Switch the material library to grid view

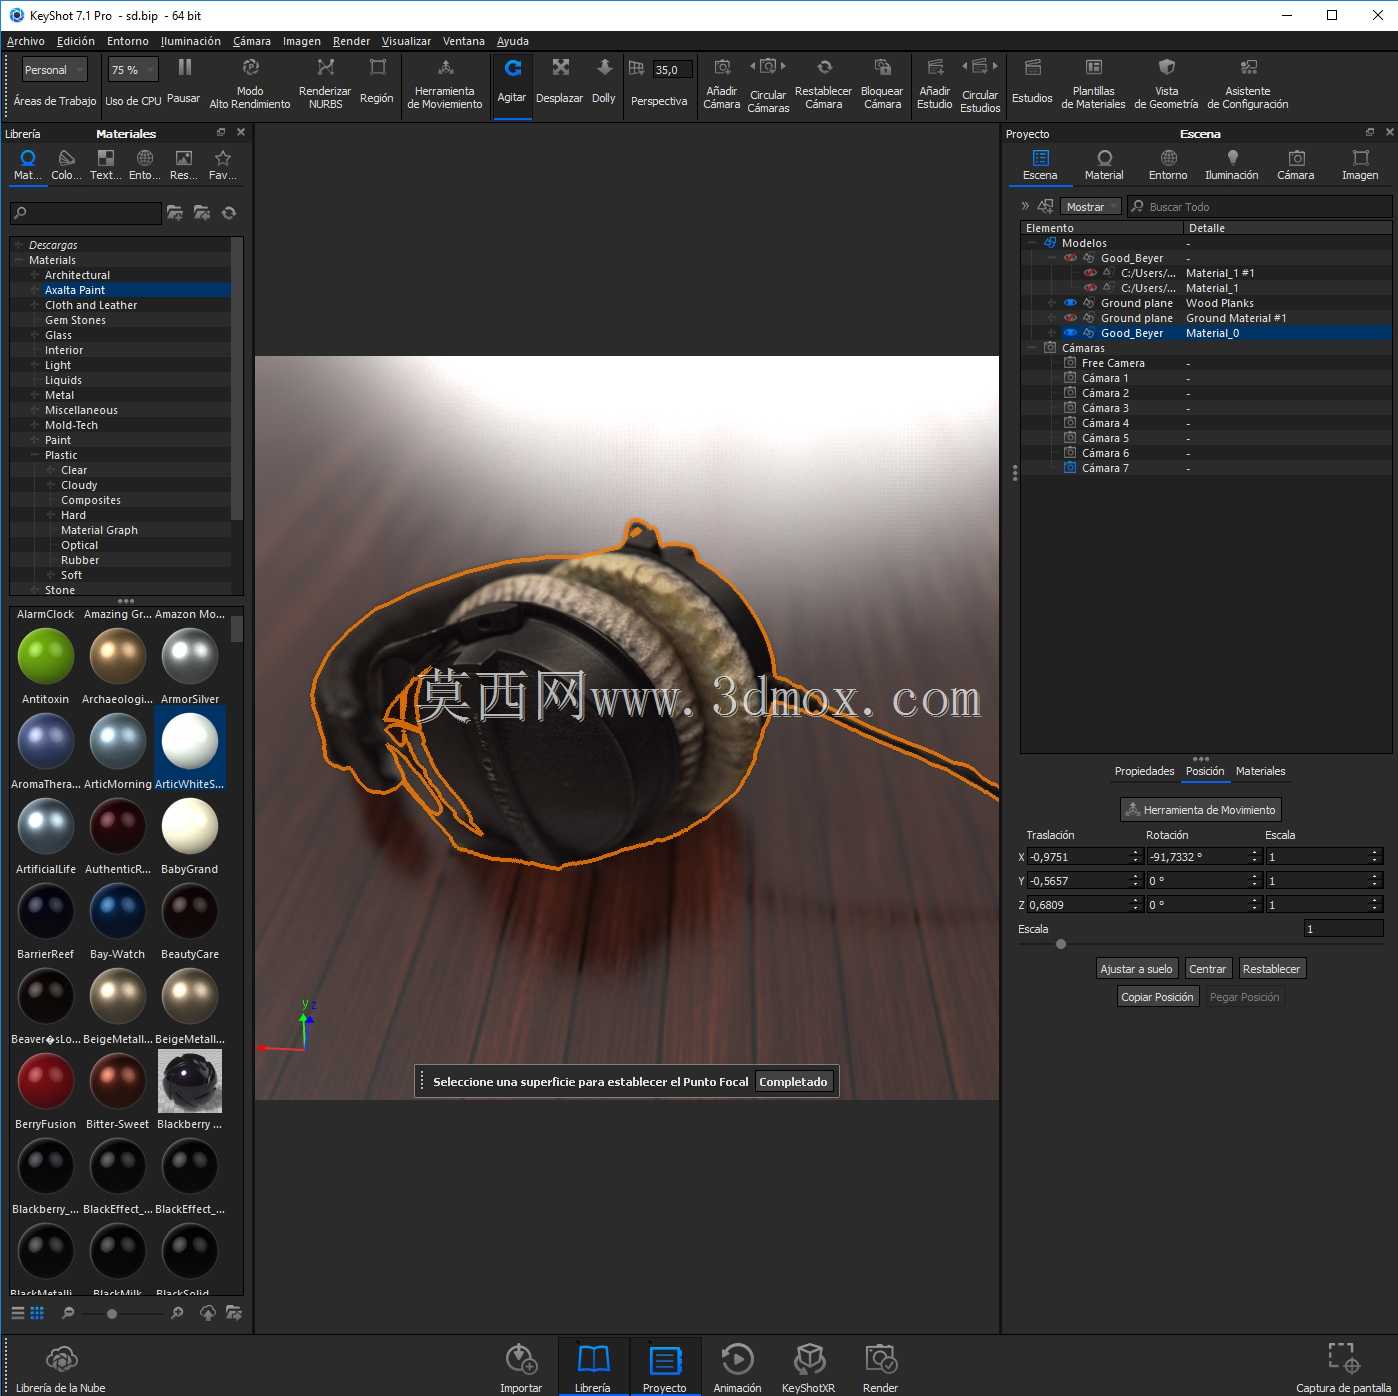click(37, 1313)
